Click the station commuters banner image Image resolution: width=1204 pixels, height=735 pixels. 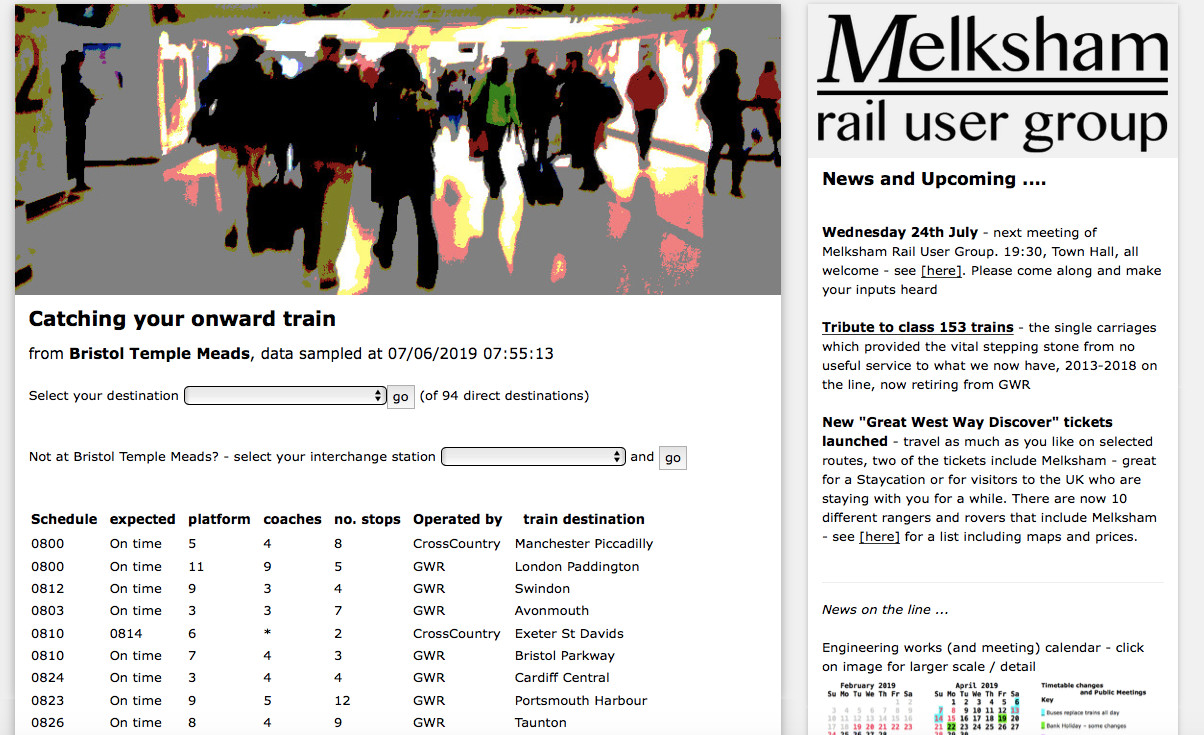click(397, 149)
